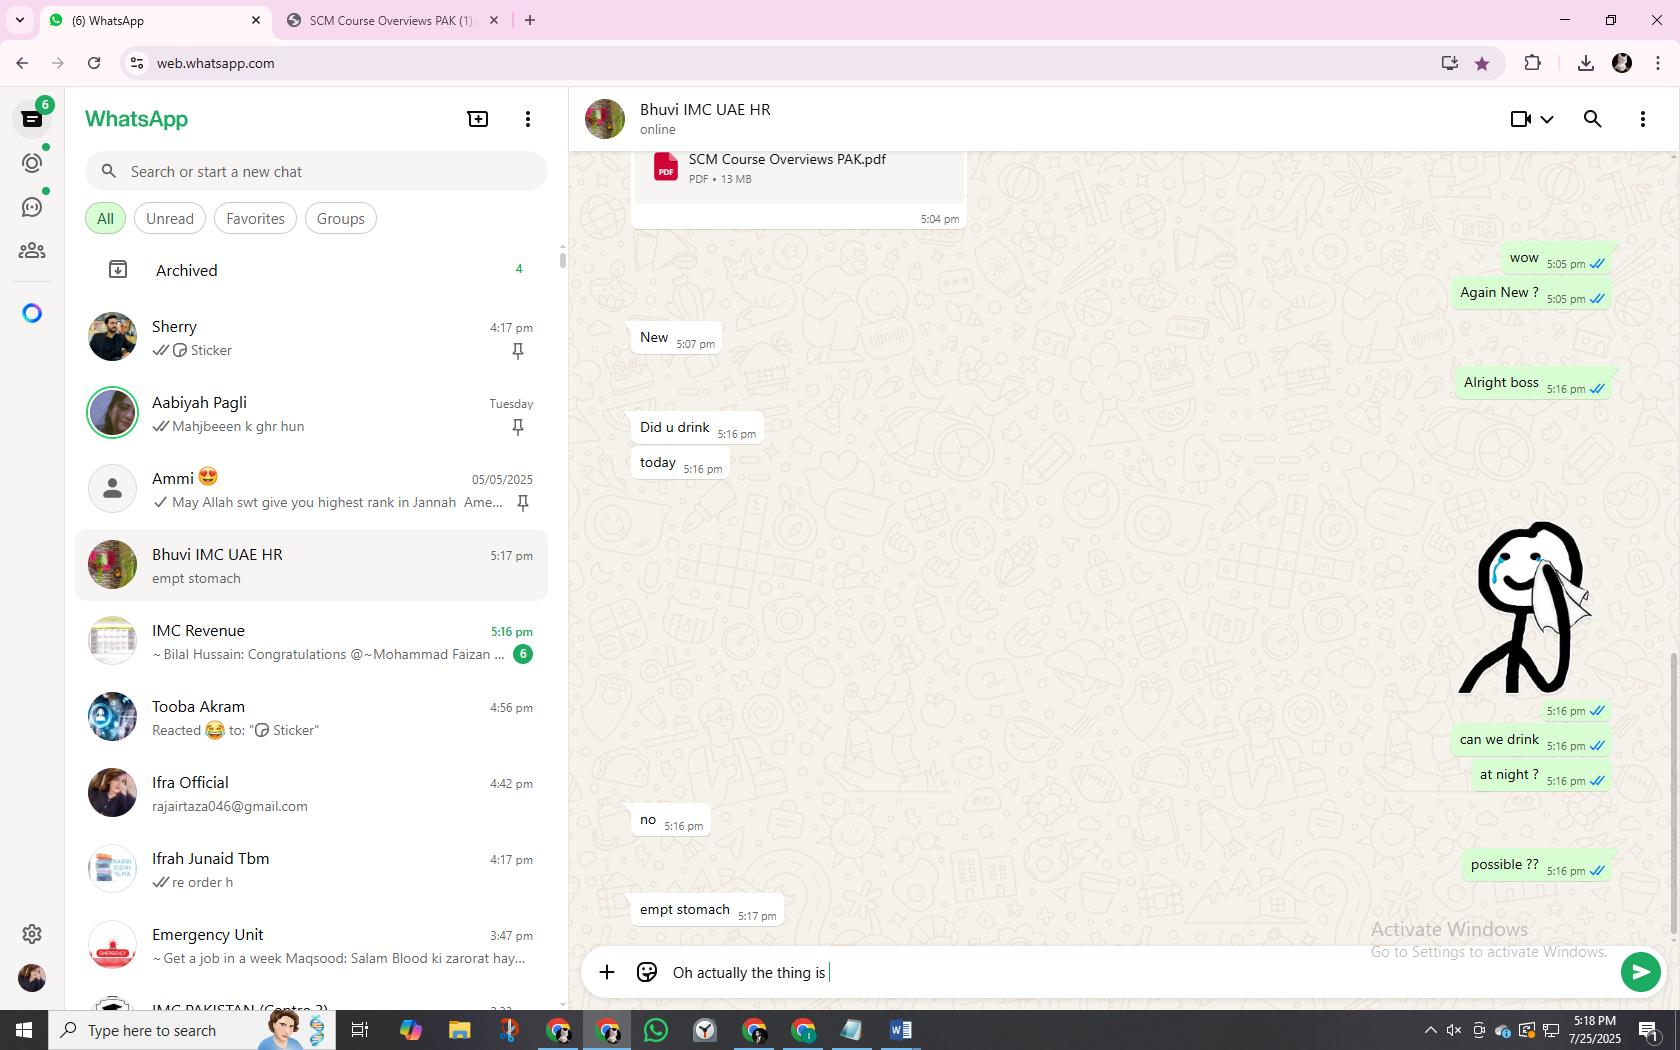This screenshot has height=1050, width=1680.
Task: Click the message input field
Action: (x=1140, y=972)
